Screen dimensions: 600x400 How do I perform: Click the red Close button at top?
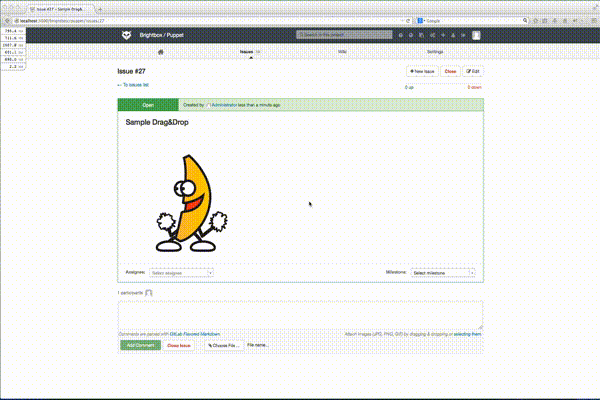tap(450, 72)
